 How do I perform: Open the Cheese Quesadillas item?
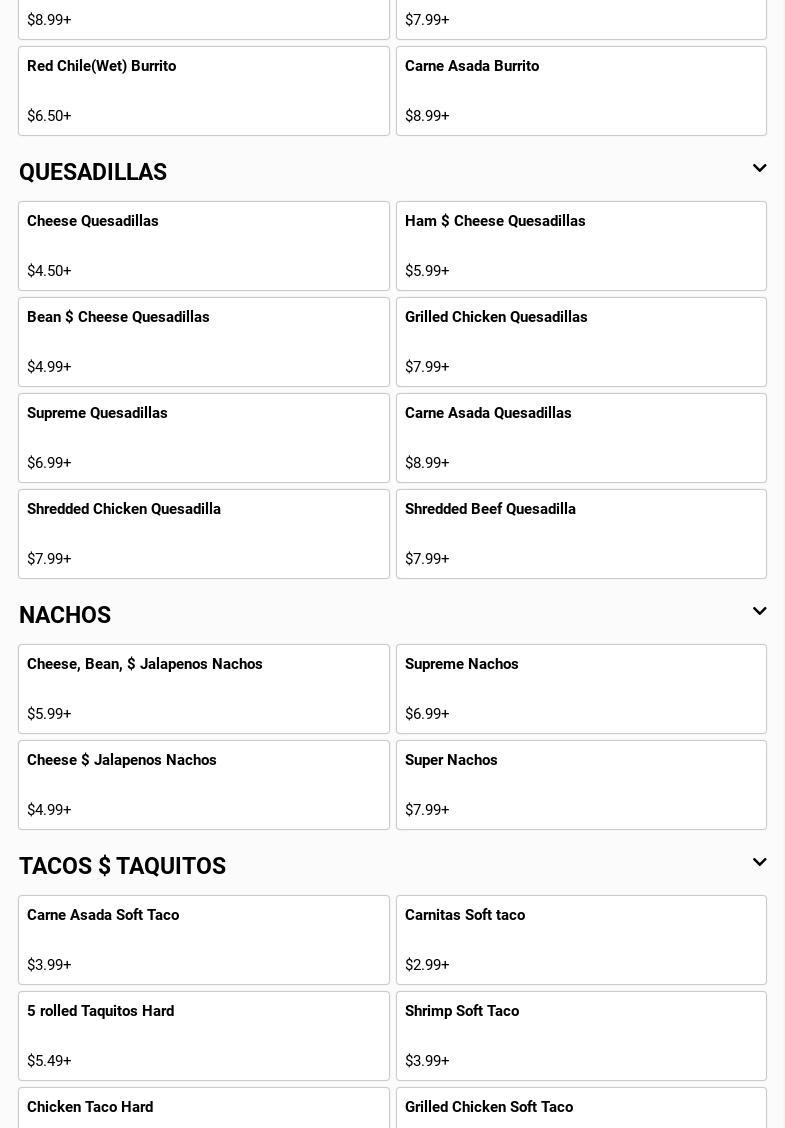point(203,246)
